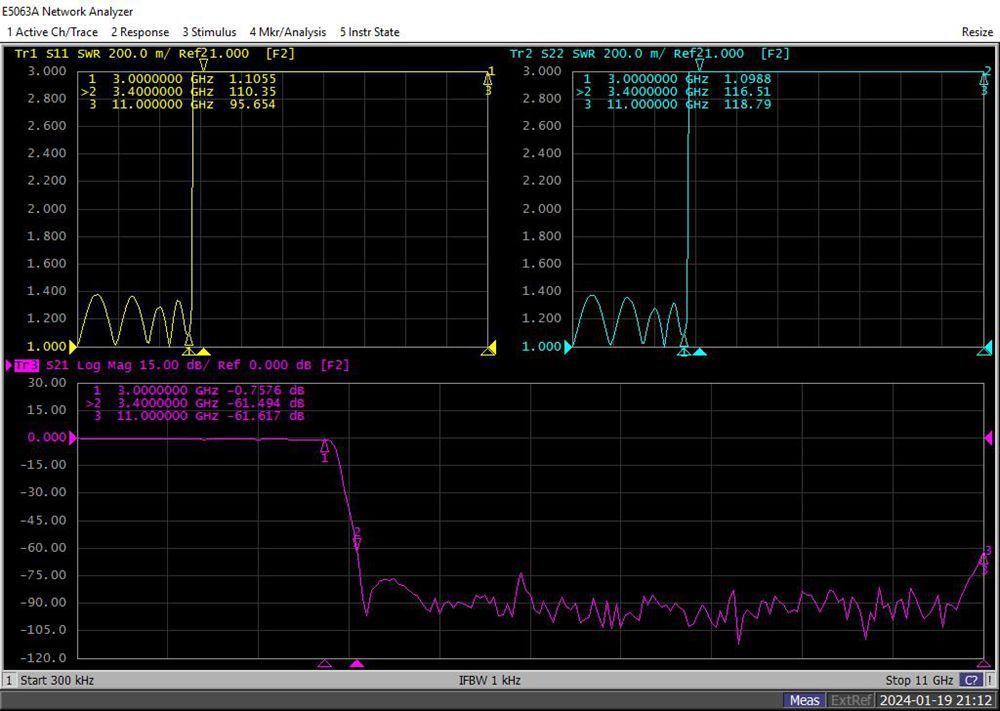Open the 1 Active Ch/Trace menu

[x=52, y=32]
